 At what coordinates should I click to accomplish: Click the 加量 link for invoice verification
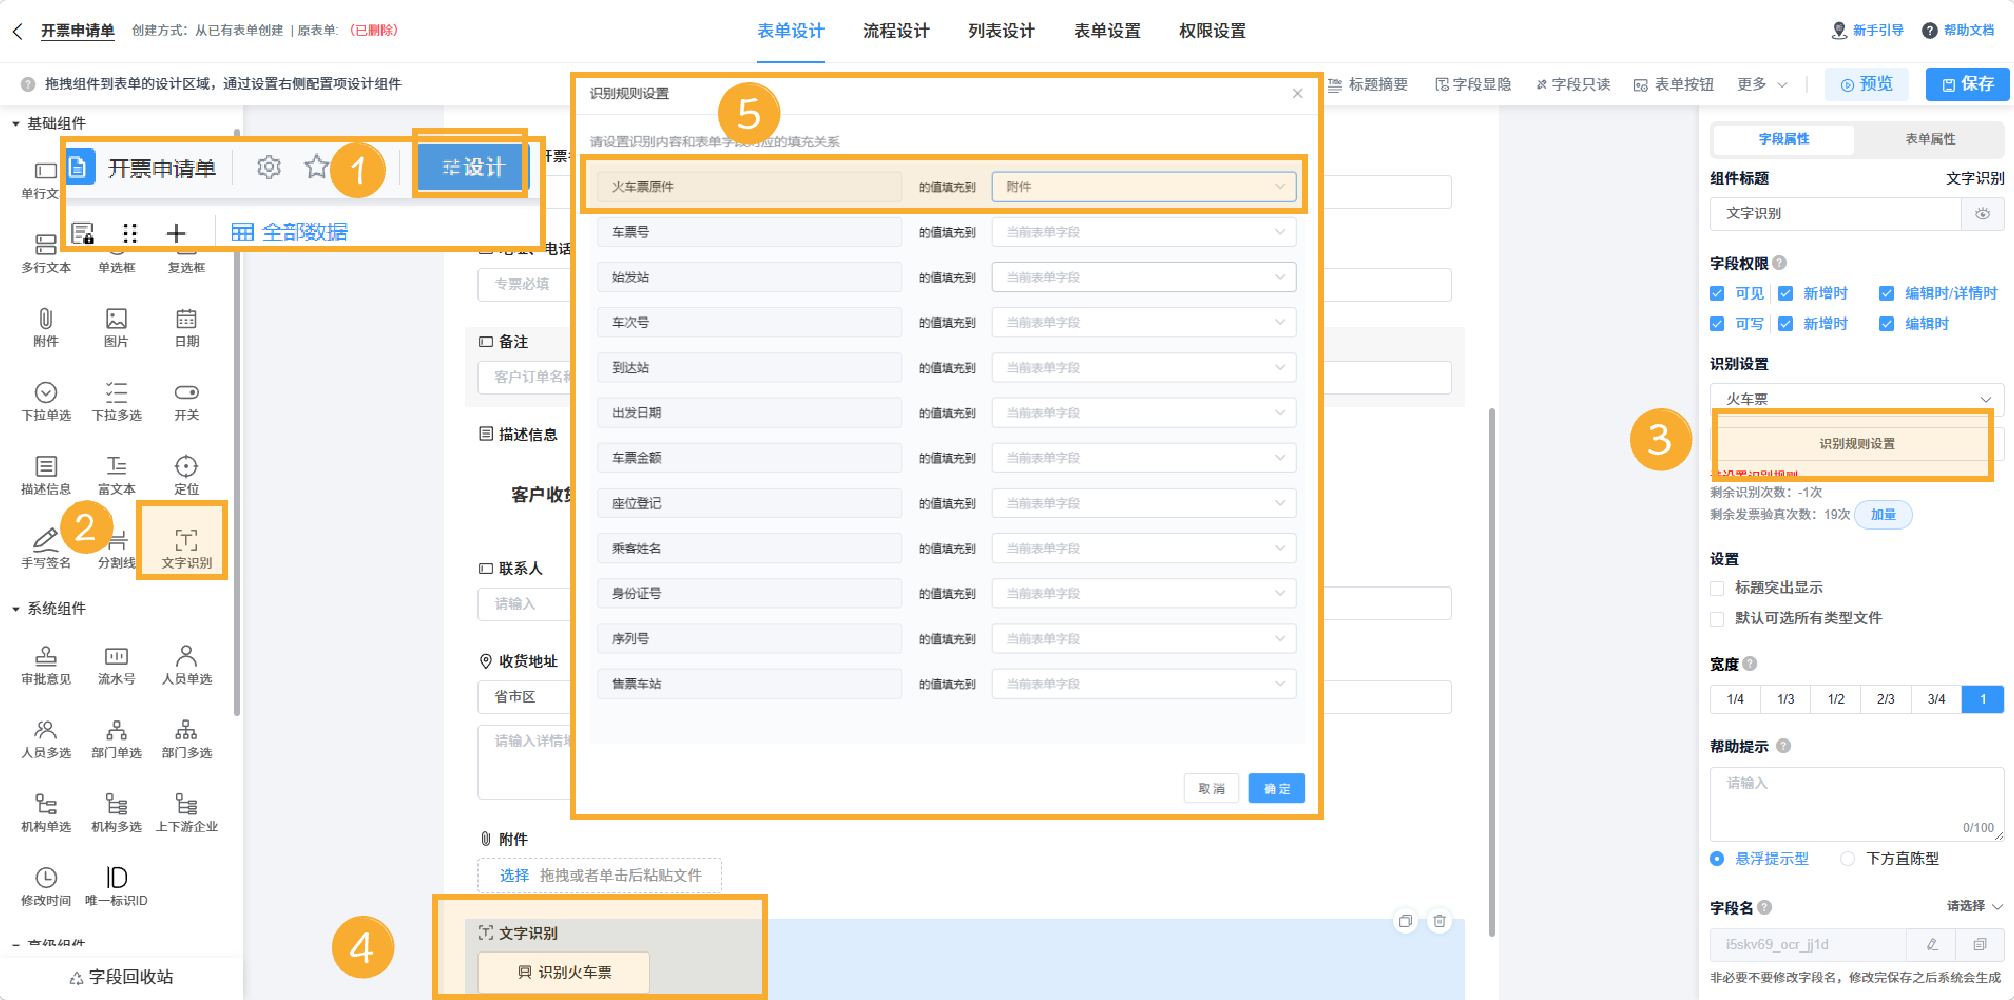coord(1883,515)
